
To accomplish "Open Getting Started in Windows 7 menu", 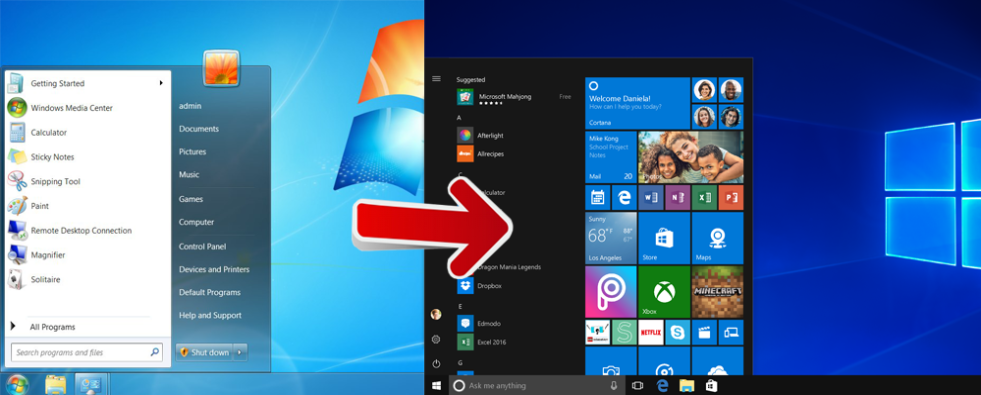I will pos(88,83).
